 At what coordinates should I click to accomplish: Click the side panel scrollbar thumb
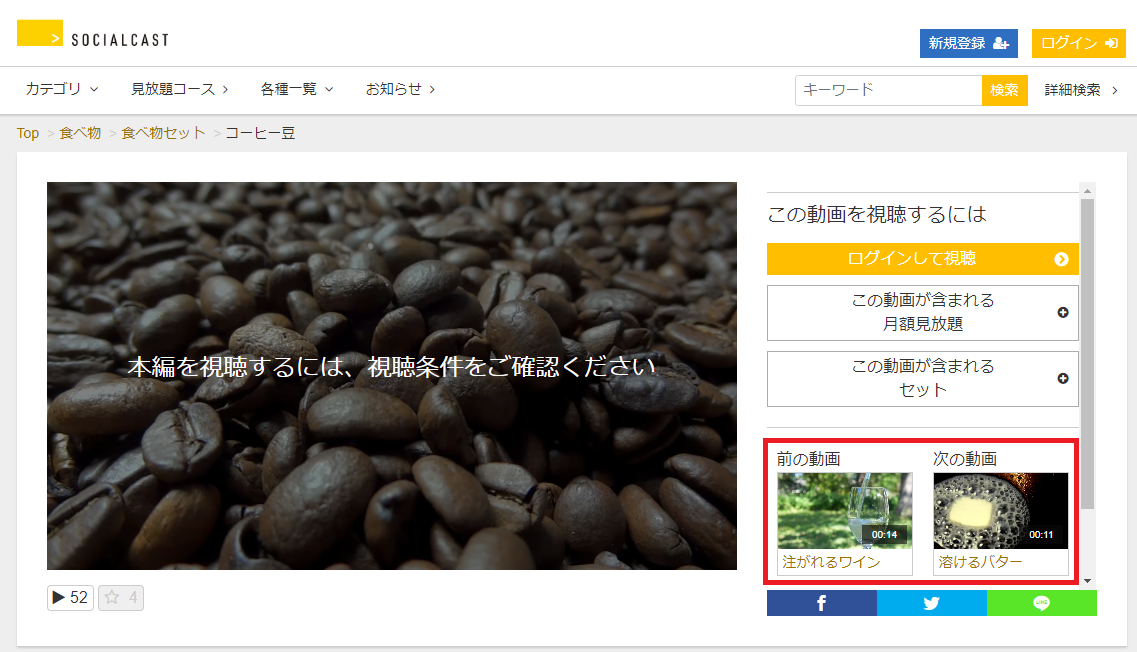(x=1087, y=354)
